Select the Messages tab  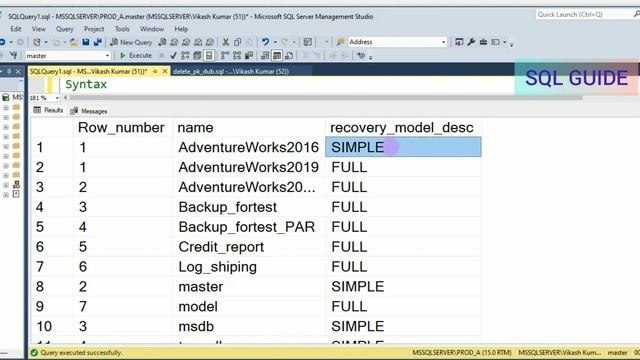[89, 111]
